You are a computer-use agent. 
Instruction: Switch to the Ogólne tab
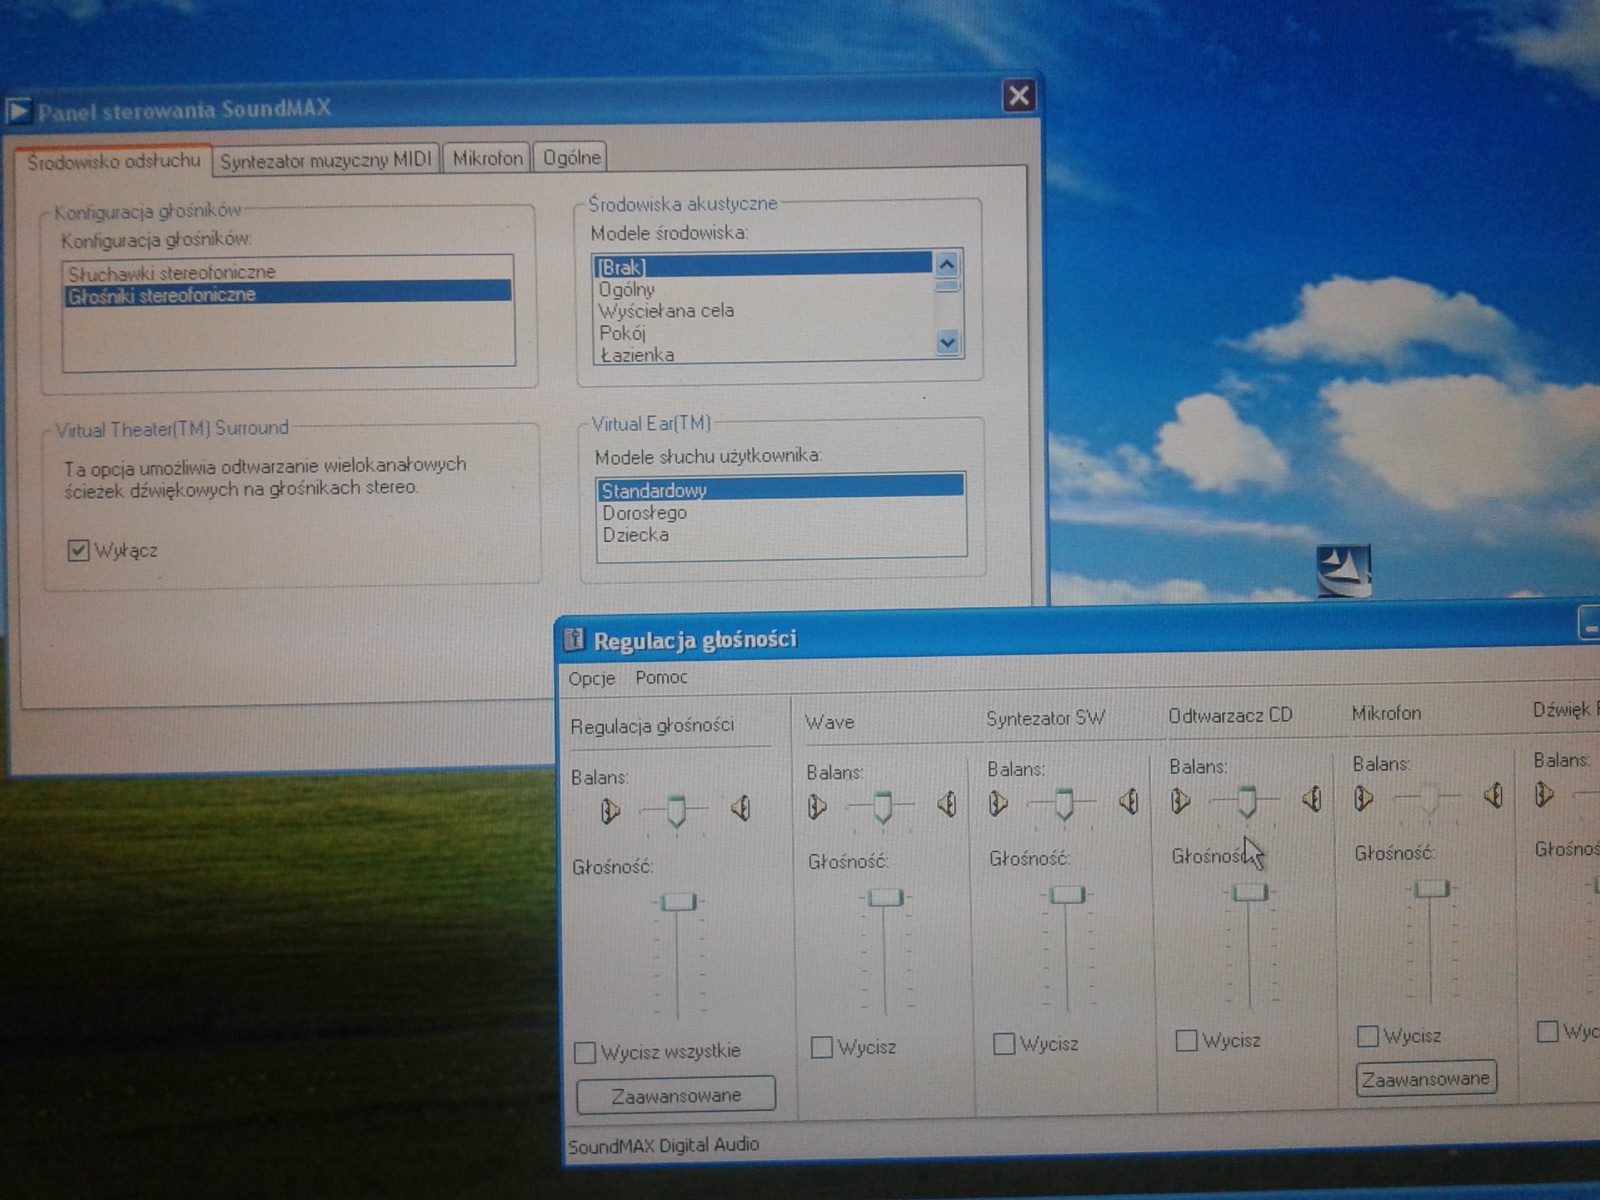tap(571, 157)
